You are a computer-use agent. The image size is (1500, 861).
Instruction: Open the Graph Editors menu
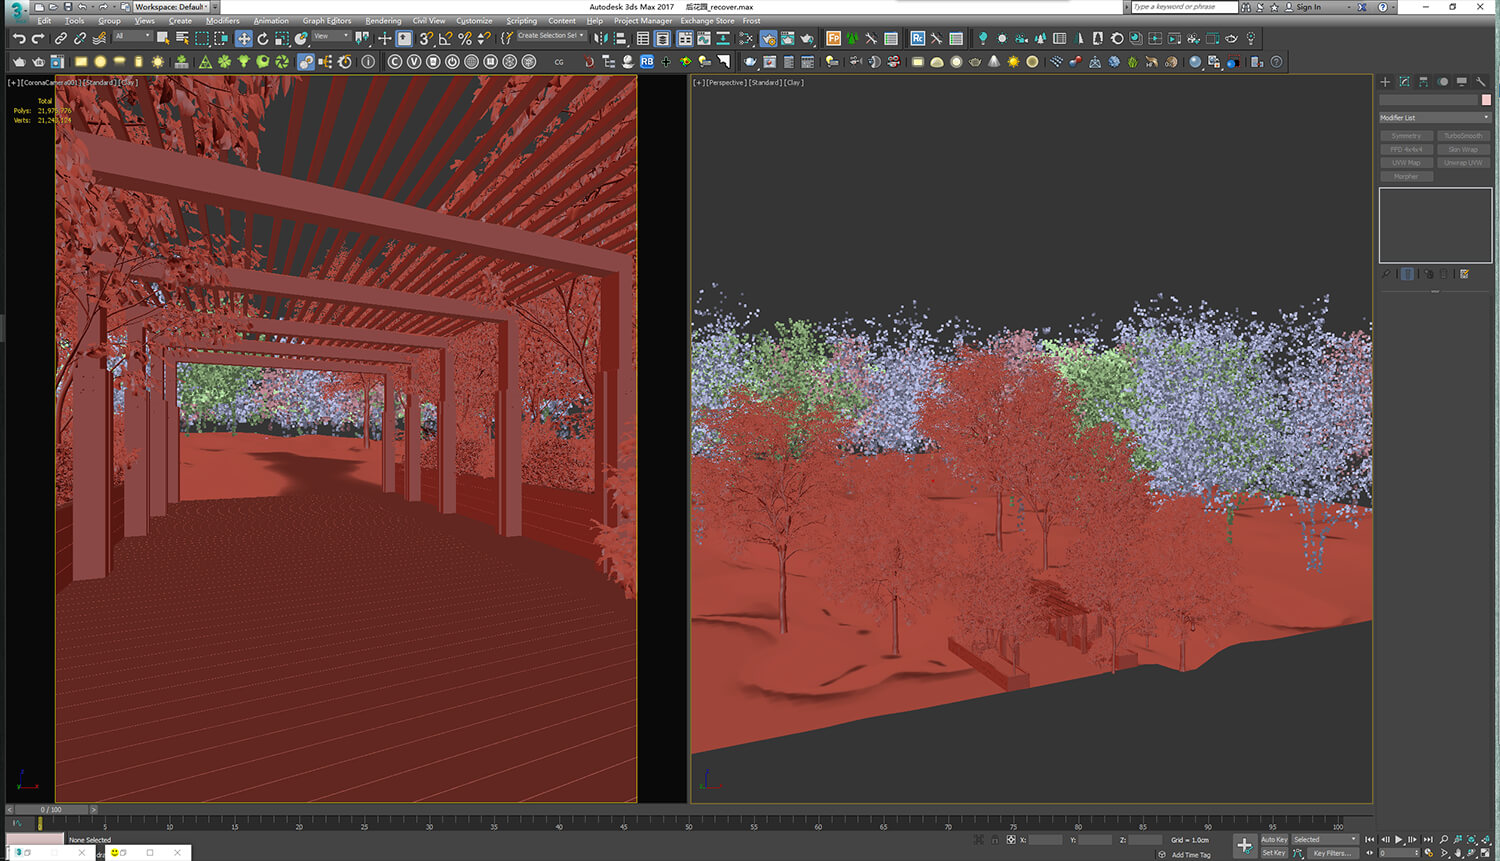point(327,21)
